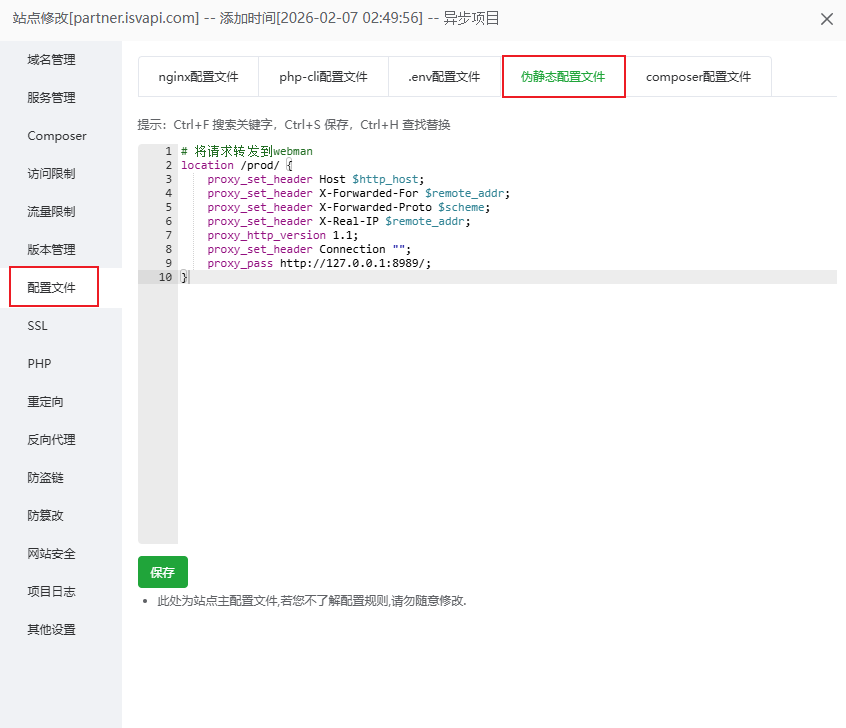Open 流量限制 settings

point(51,212)
